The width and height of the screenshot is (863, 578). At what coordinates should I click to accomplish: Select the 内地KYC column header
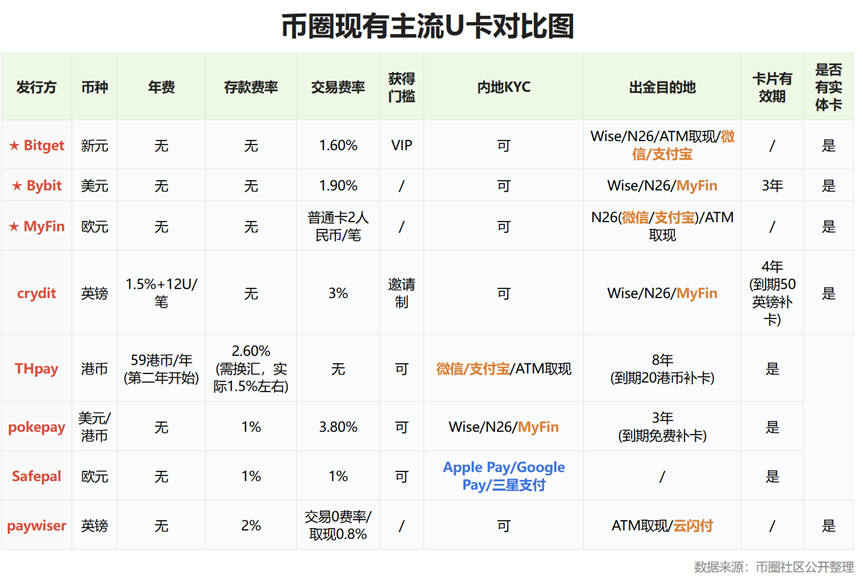pyautogui.click(x=504, y=87)
